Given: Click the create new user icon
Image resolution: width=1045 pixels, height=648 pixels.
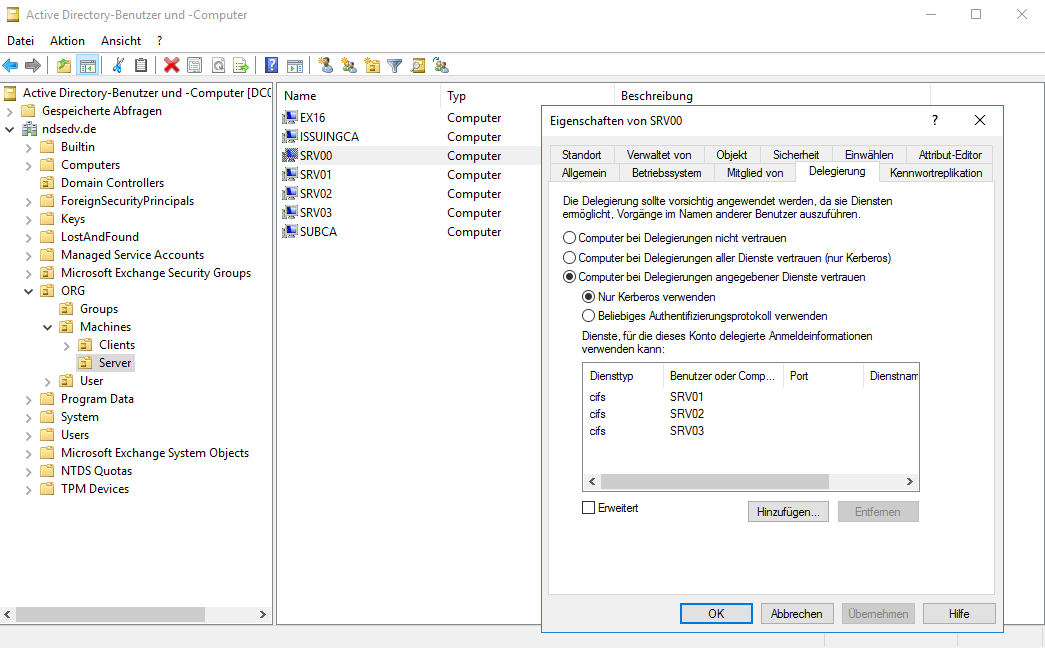Looking at the screenshot, I should [325, 65].
